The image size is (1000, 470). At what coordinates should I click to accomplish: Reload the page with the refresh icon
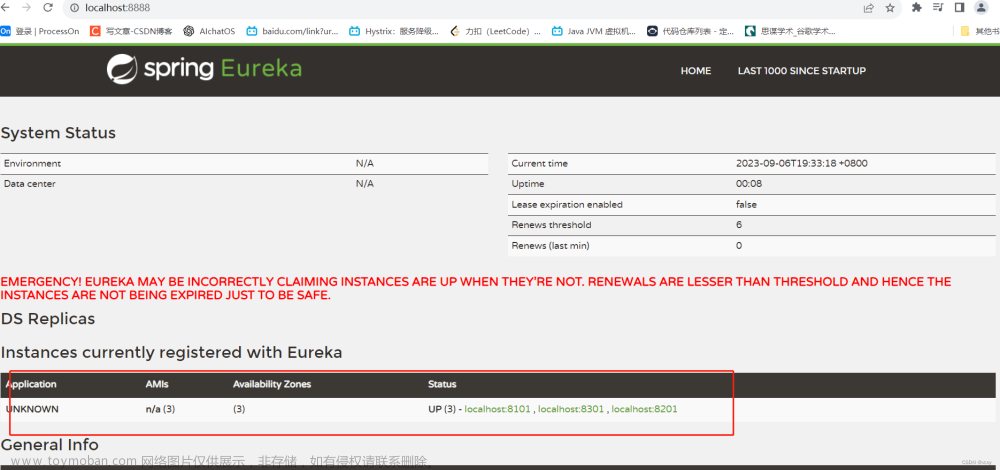[x=48, y=8]
